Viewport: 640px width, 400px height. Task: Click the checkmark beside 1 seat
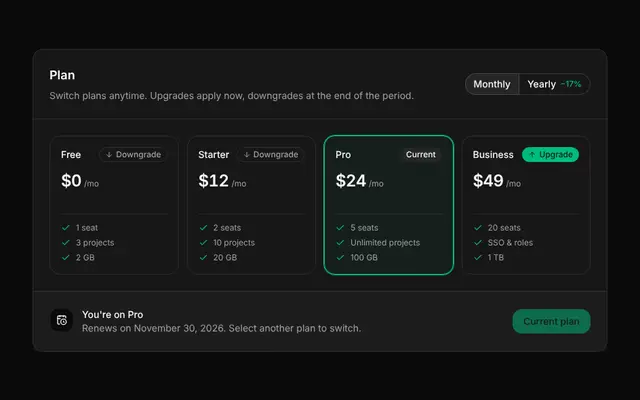tap(66, 228)
